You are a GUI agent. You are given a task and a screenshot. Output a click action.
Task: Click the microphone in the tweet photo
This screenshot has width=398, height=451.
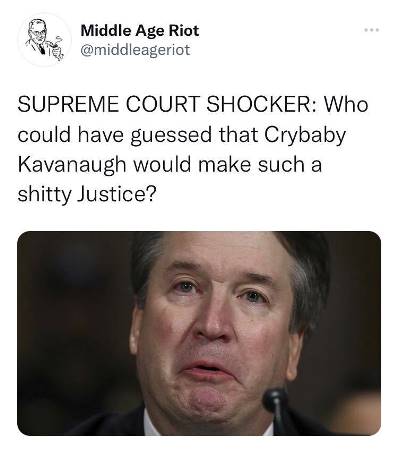(x=276, y=412)
